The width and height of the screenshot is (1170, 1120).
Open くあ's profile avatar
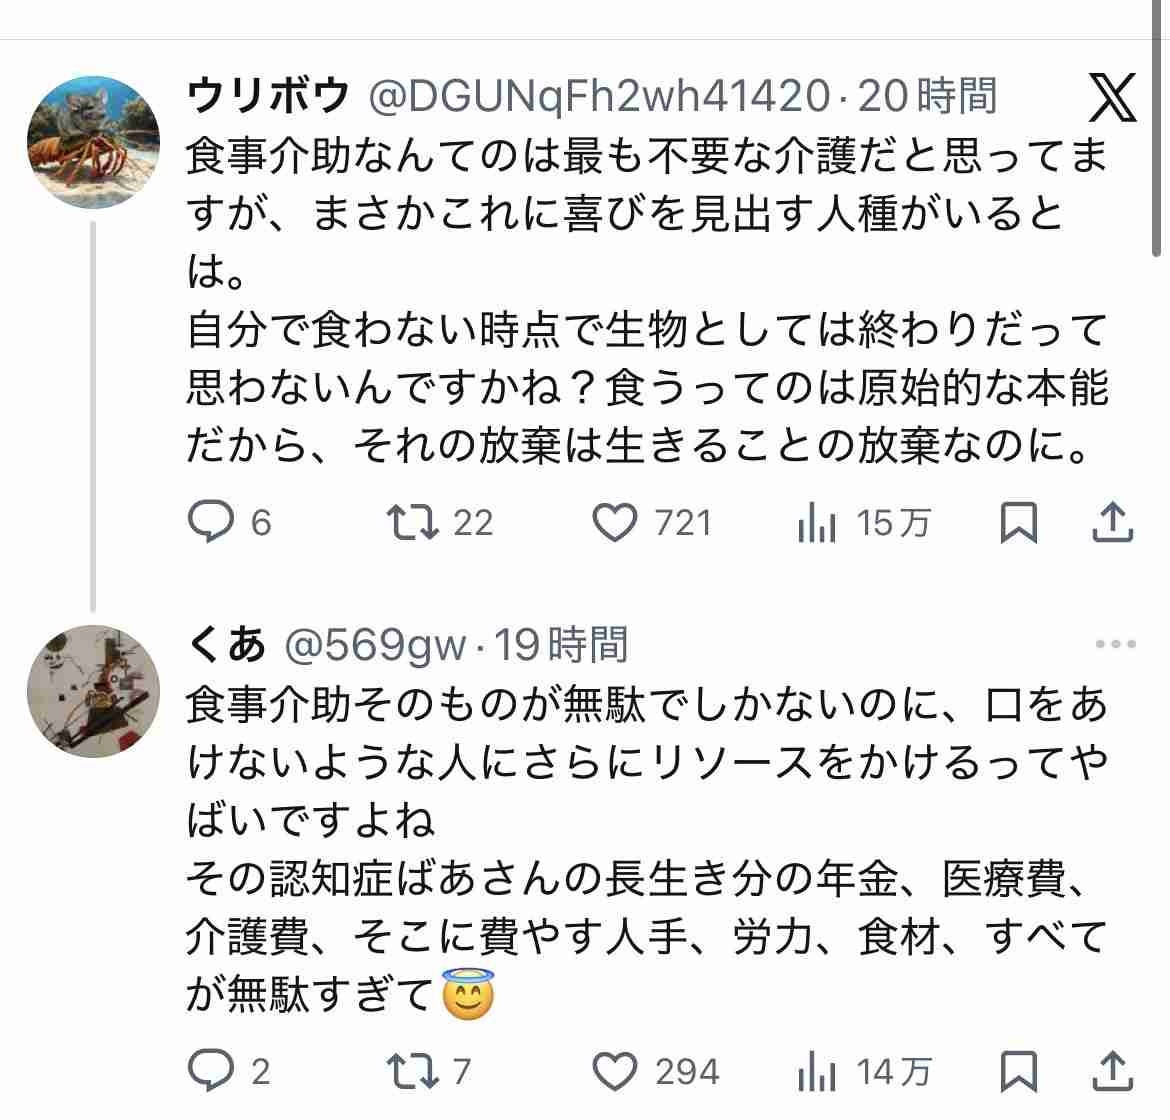[92, 692]
